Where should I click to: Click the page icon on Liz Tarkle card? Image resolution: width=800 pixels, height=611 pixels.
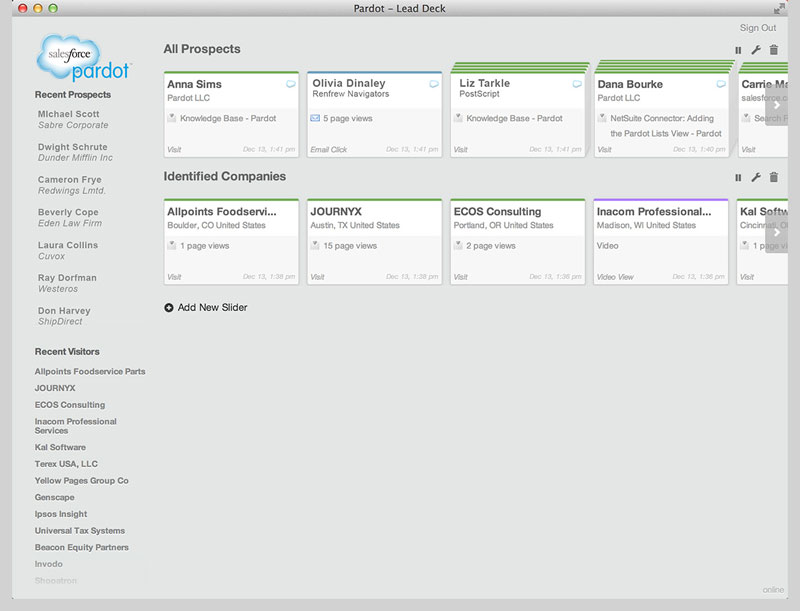tap(458, 118)
